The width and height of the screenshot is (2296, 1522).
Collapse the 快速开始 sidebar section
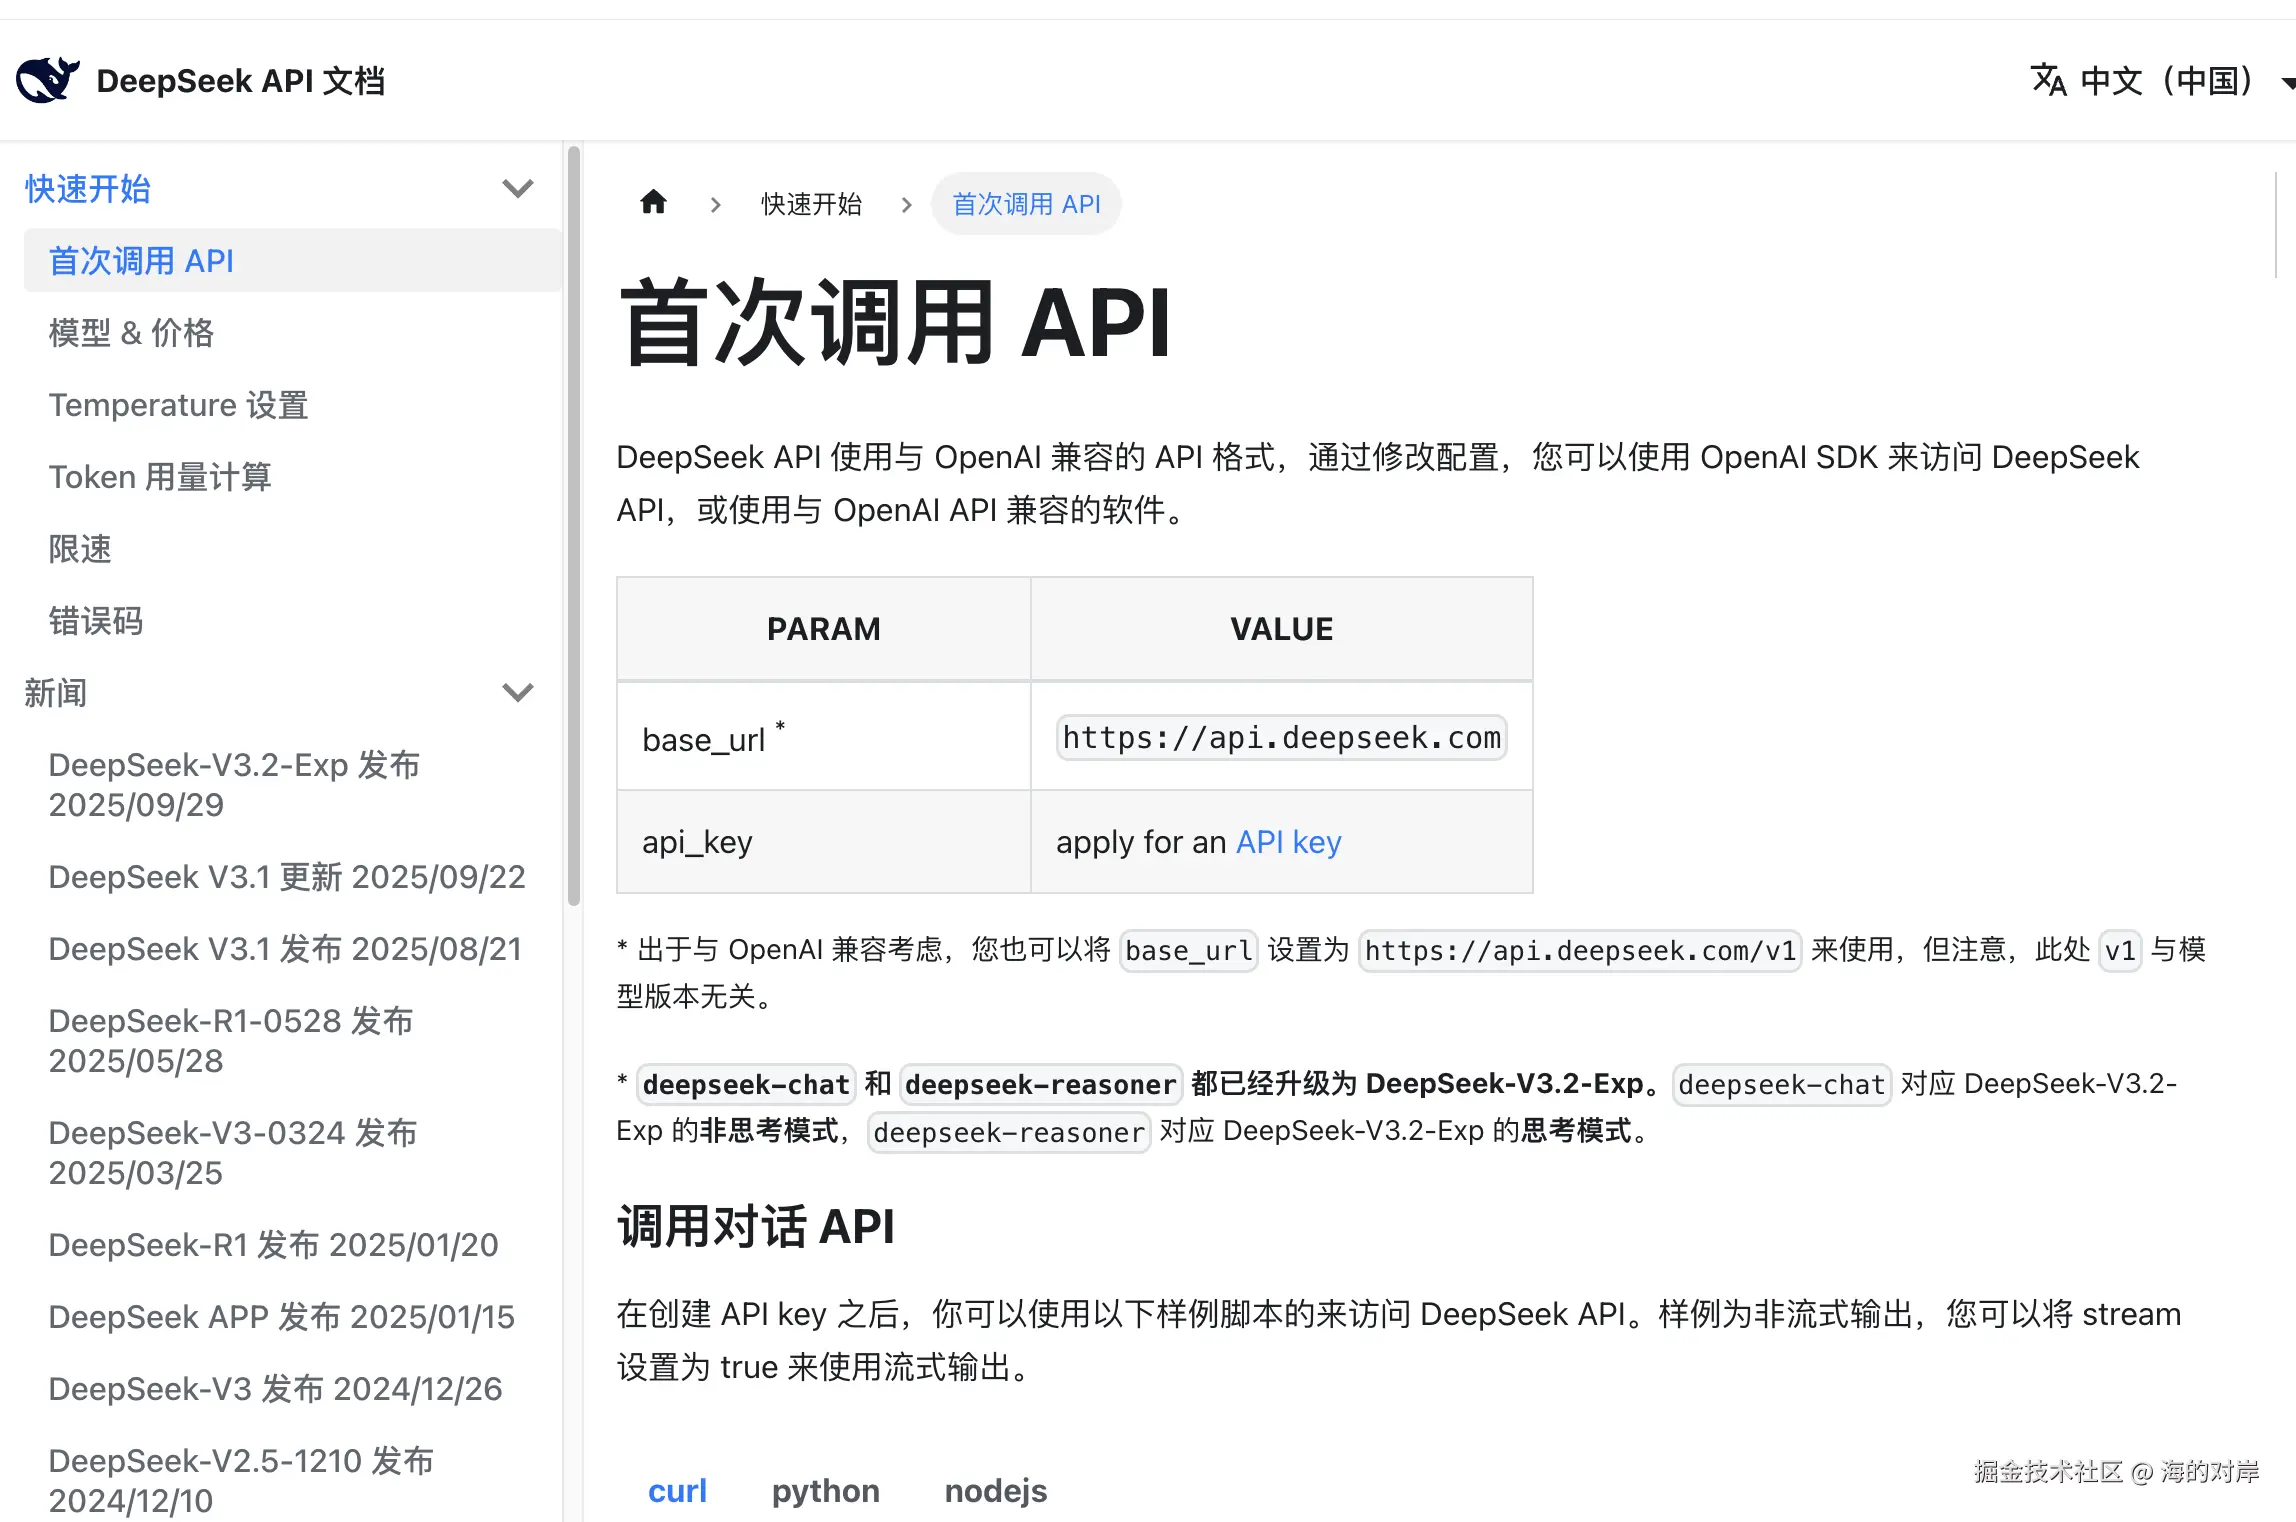pyautogui.click(x=517, y=188)
